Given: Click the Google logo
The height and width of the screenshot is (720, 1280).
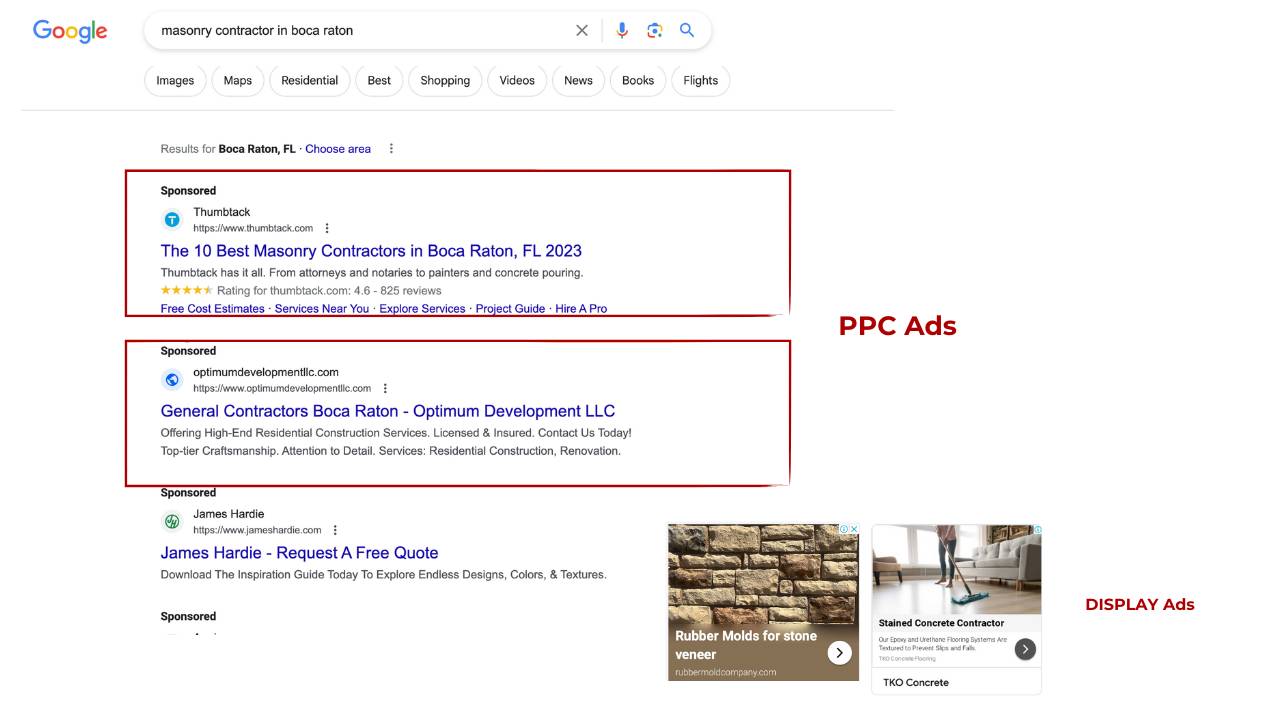Looking at the screenshot, I should (x=70, y=31).
